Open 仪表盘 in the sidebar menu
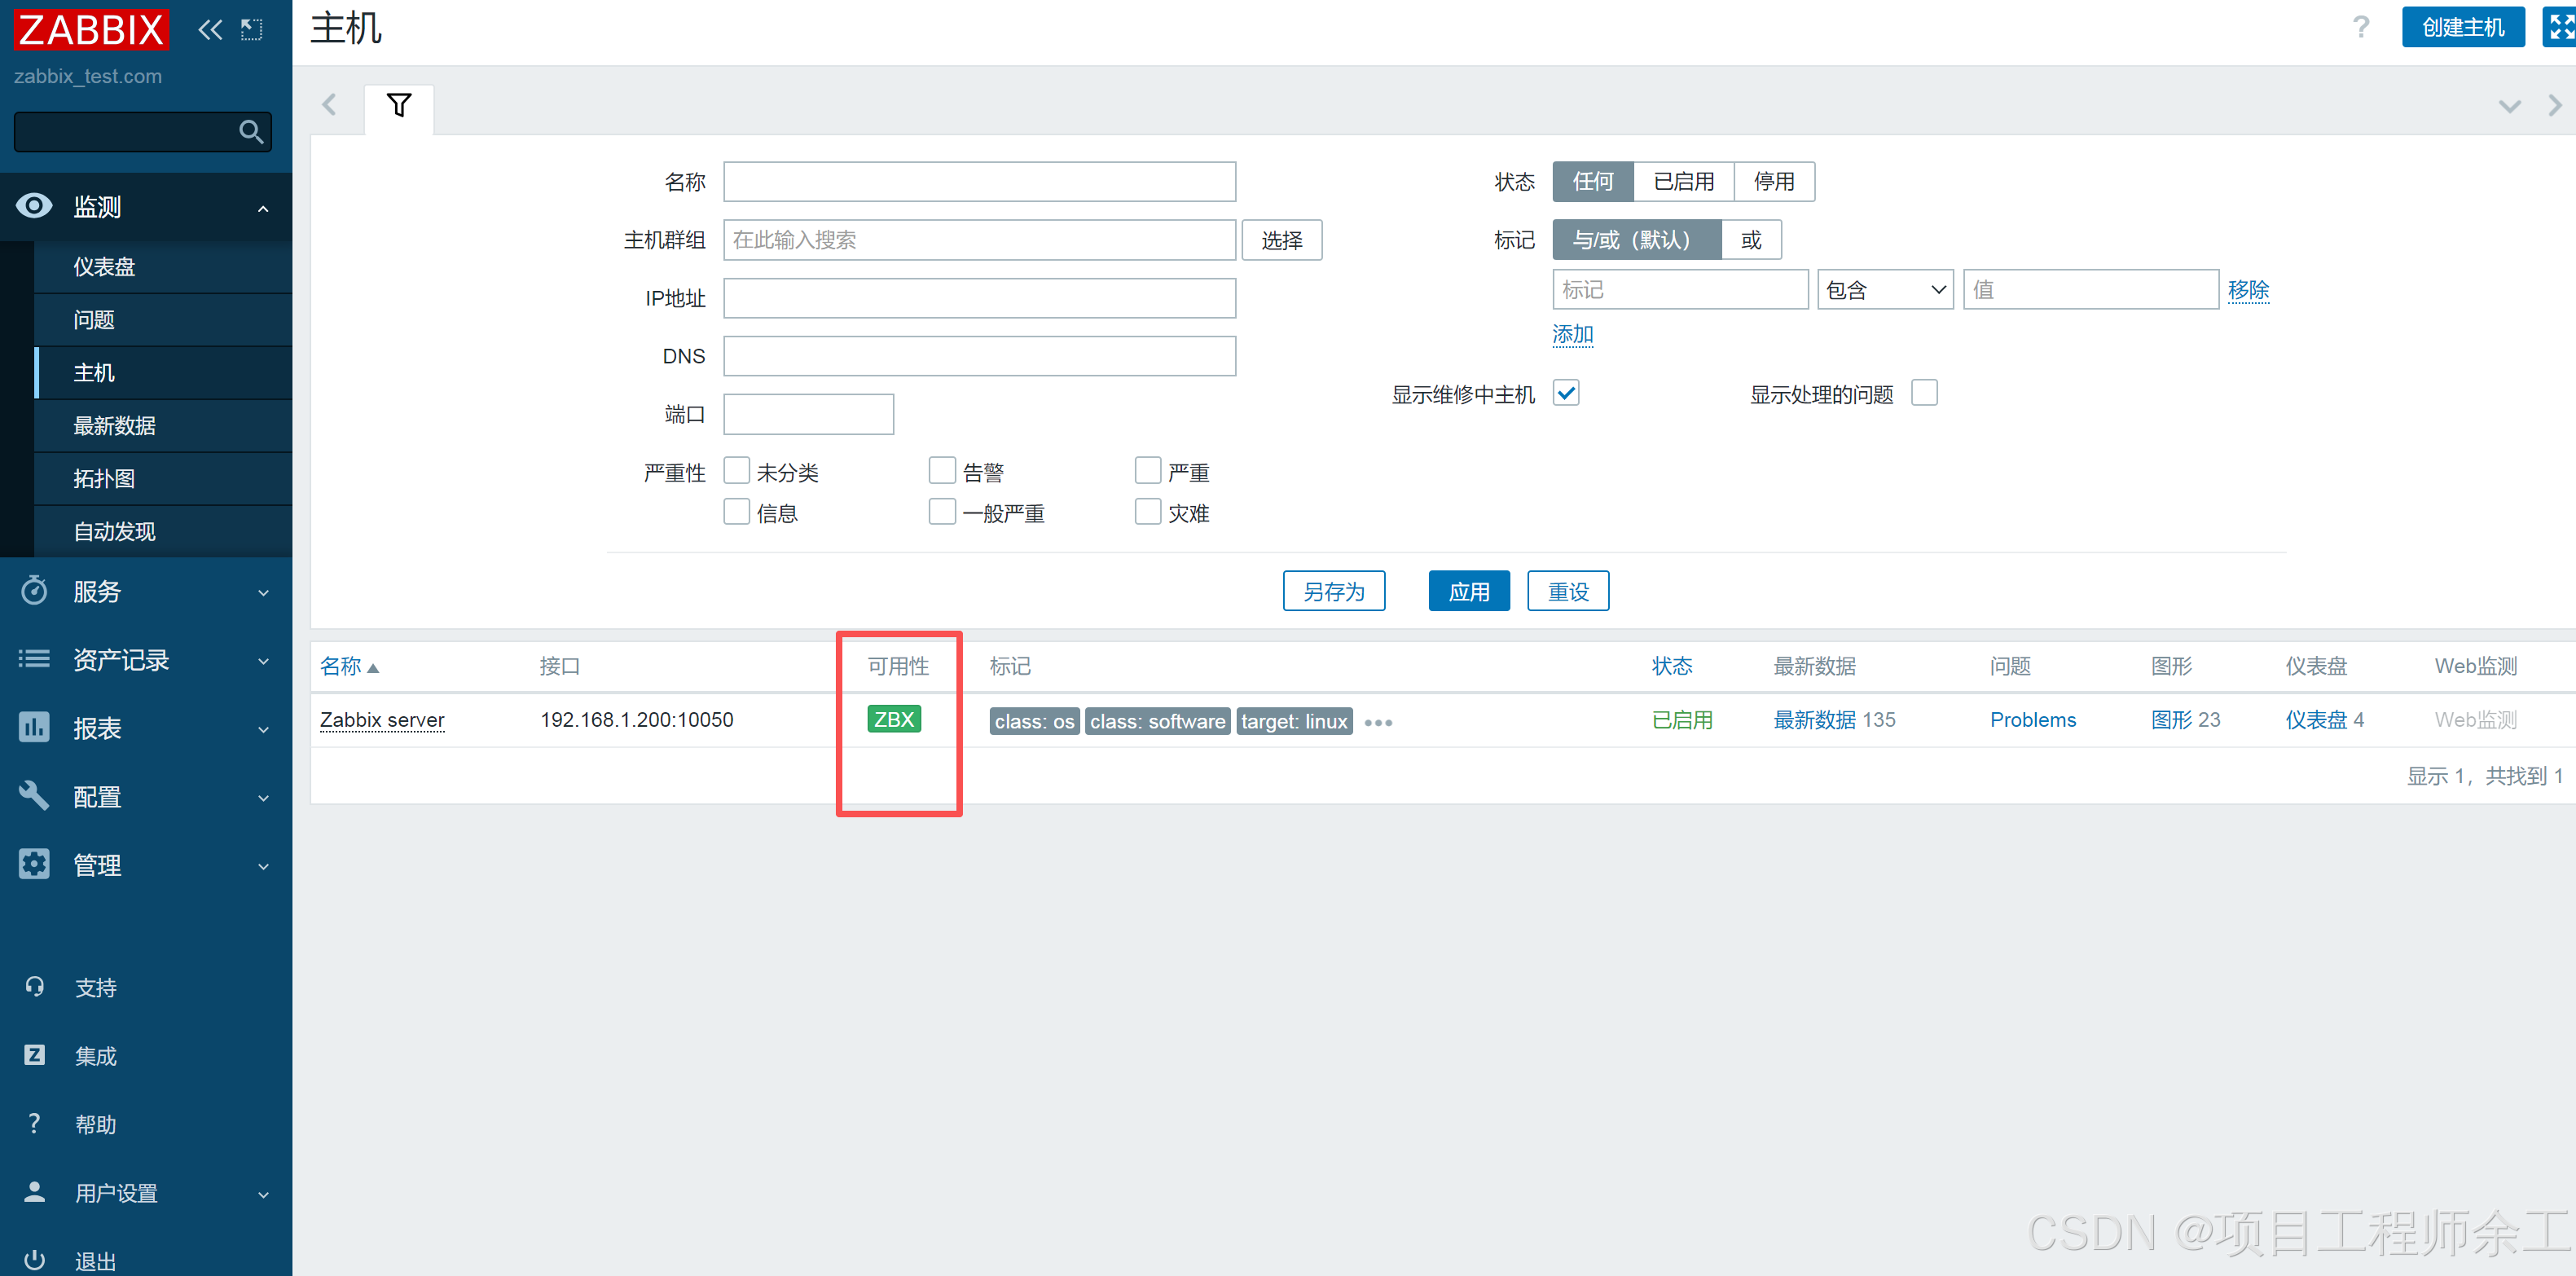Viewport: 2576px width, 1276px height. pos(104,267)
